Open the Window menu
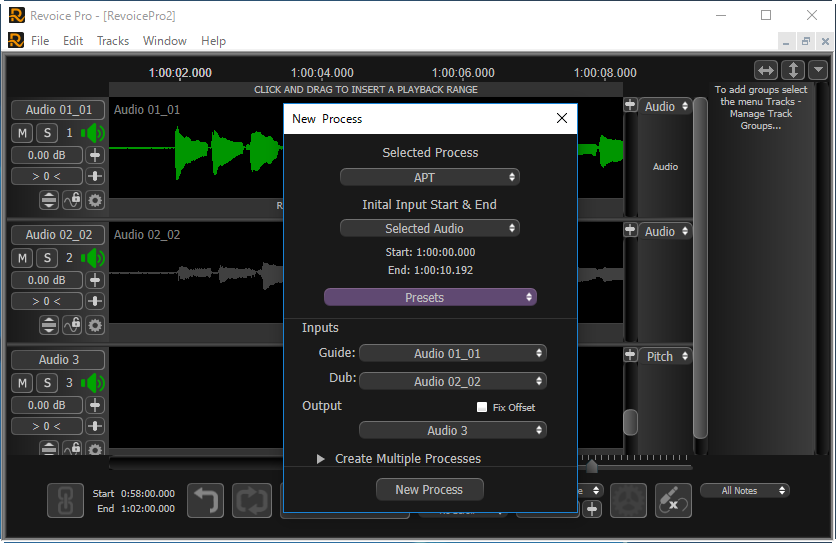The image size is (836, 543). (165, 41)
